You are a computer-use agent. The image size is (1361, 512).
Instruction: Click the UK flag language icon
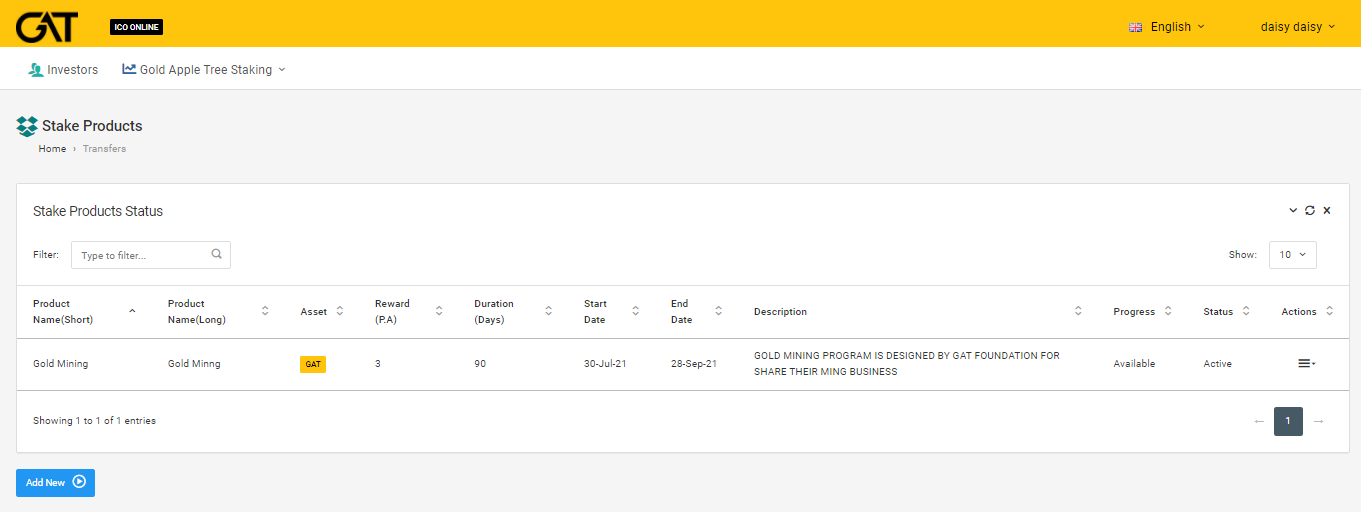point(1135,27)
